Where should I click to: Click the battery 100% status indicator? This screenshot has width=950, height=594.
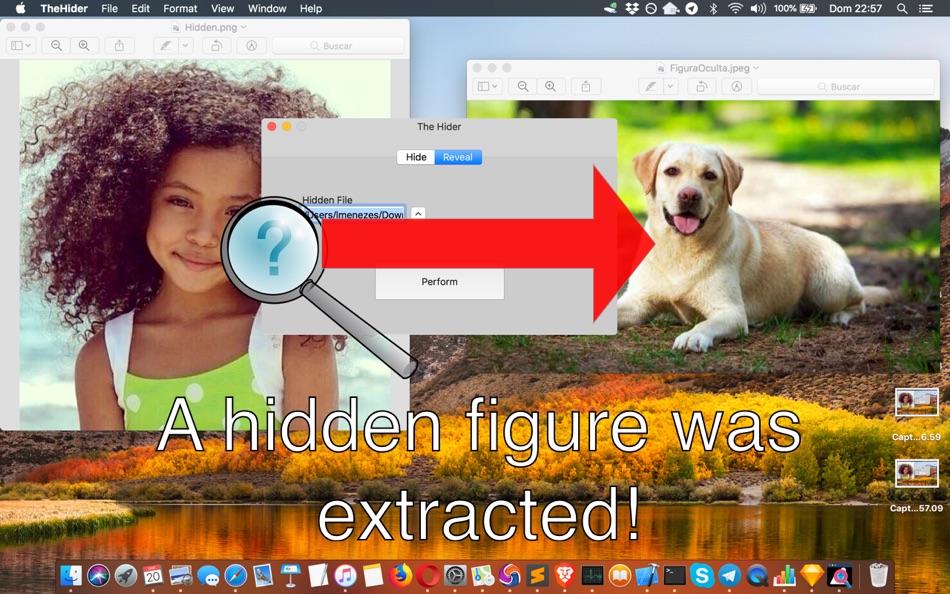click(x=795, y=8)
